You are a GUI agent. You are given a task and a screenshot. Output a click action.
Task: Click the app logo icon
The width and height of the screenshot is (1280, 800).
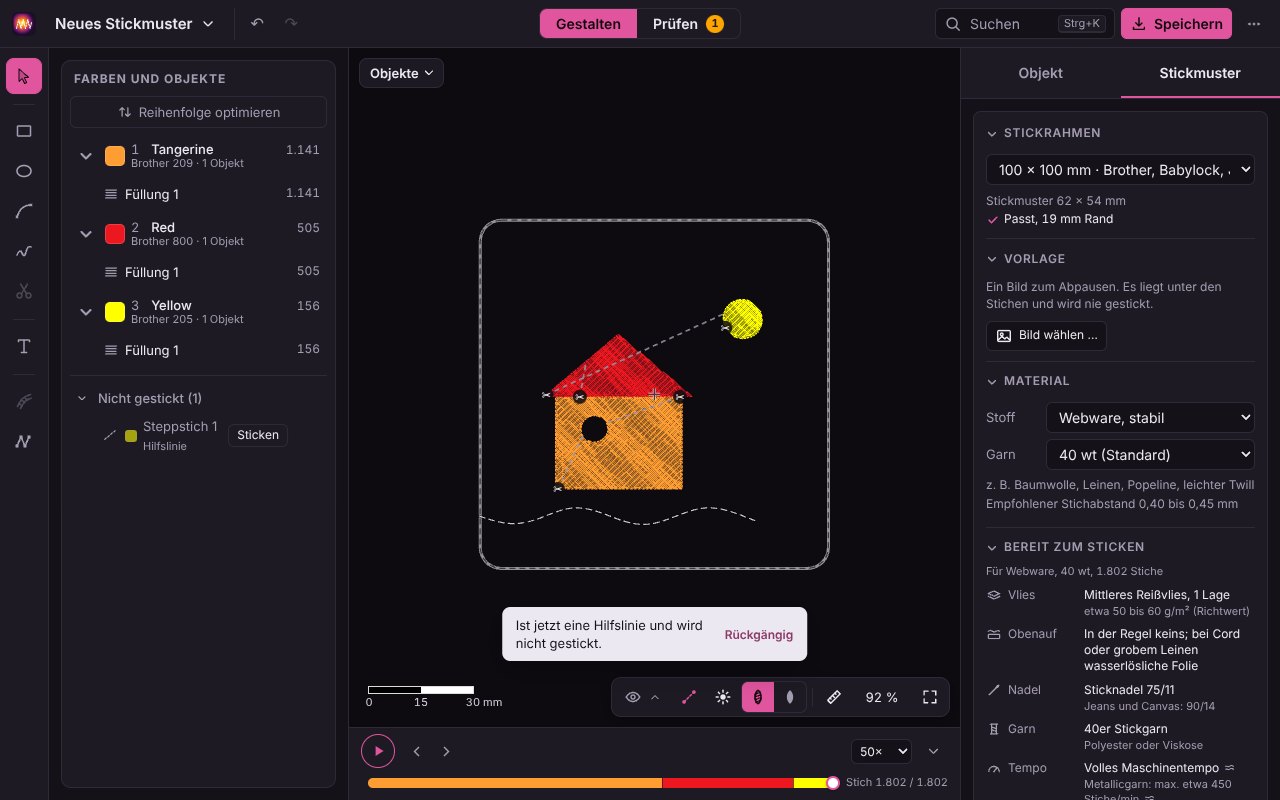click(24, 24)
